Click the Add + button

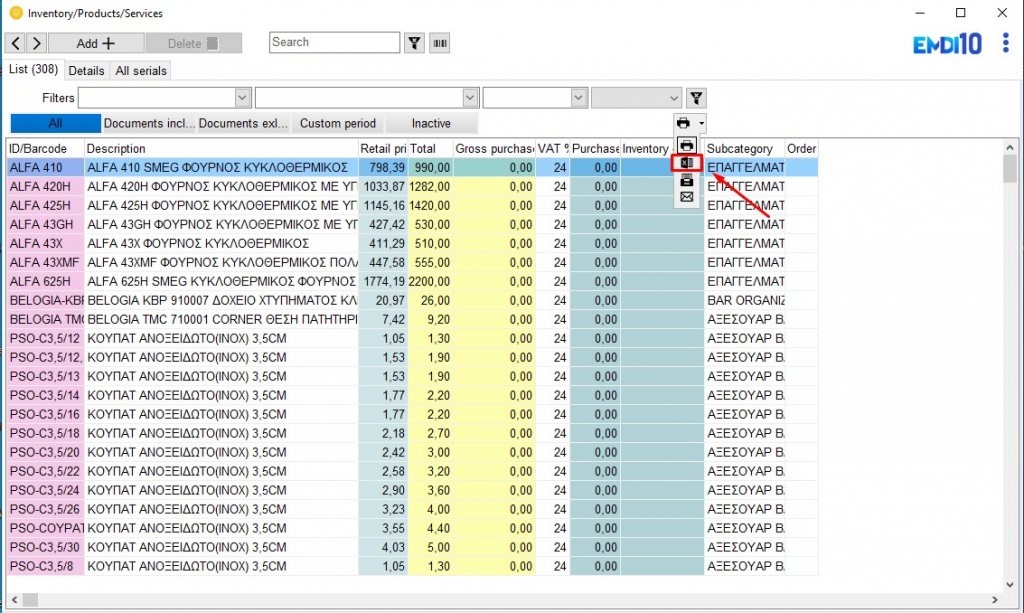coord(96,43)
